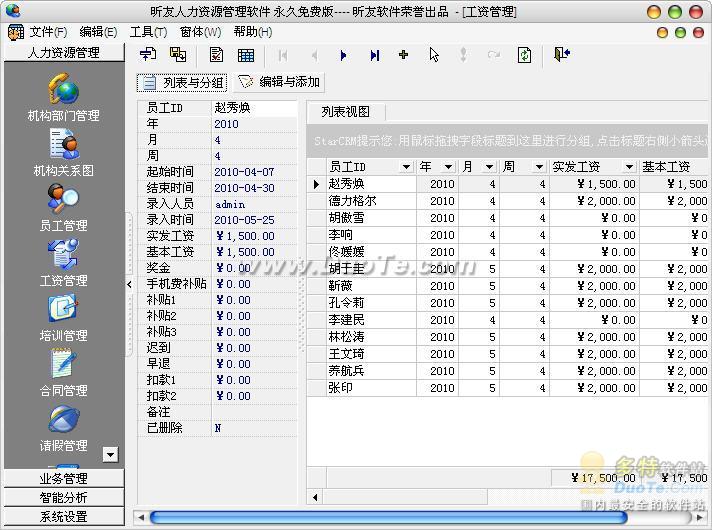Click the refresh document toolbar icon
The height and width of the screenshot is (530, 712).
524,55
